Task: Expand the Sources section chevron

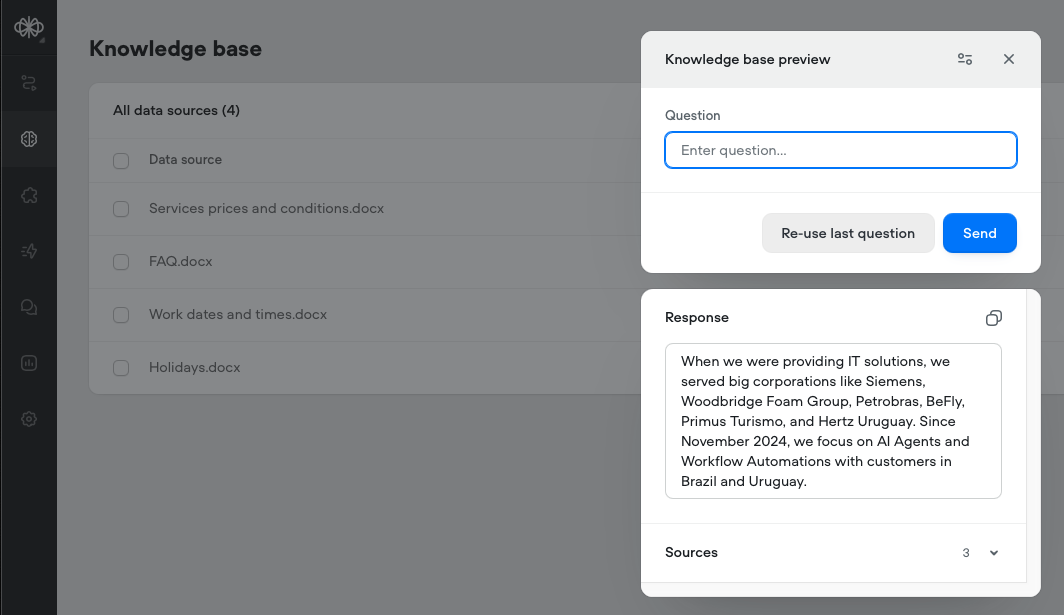Action: coord(994,553)
